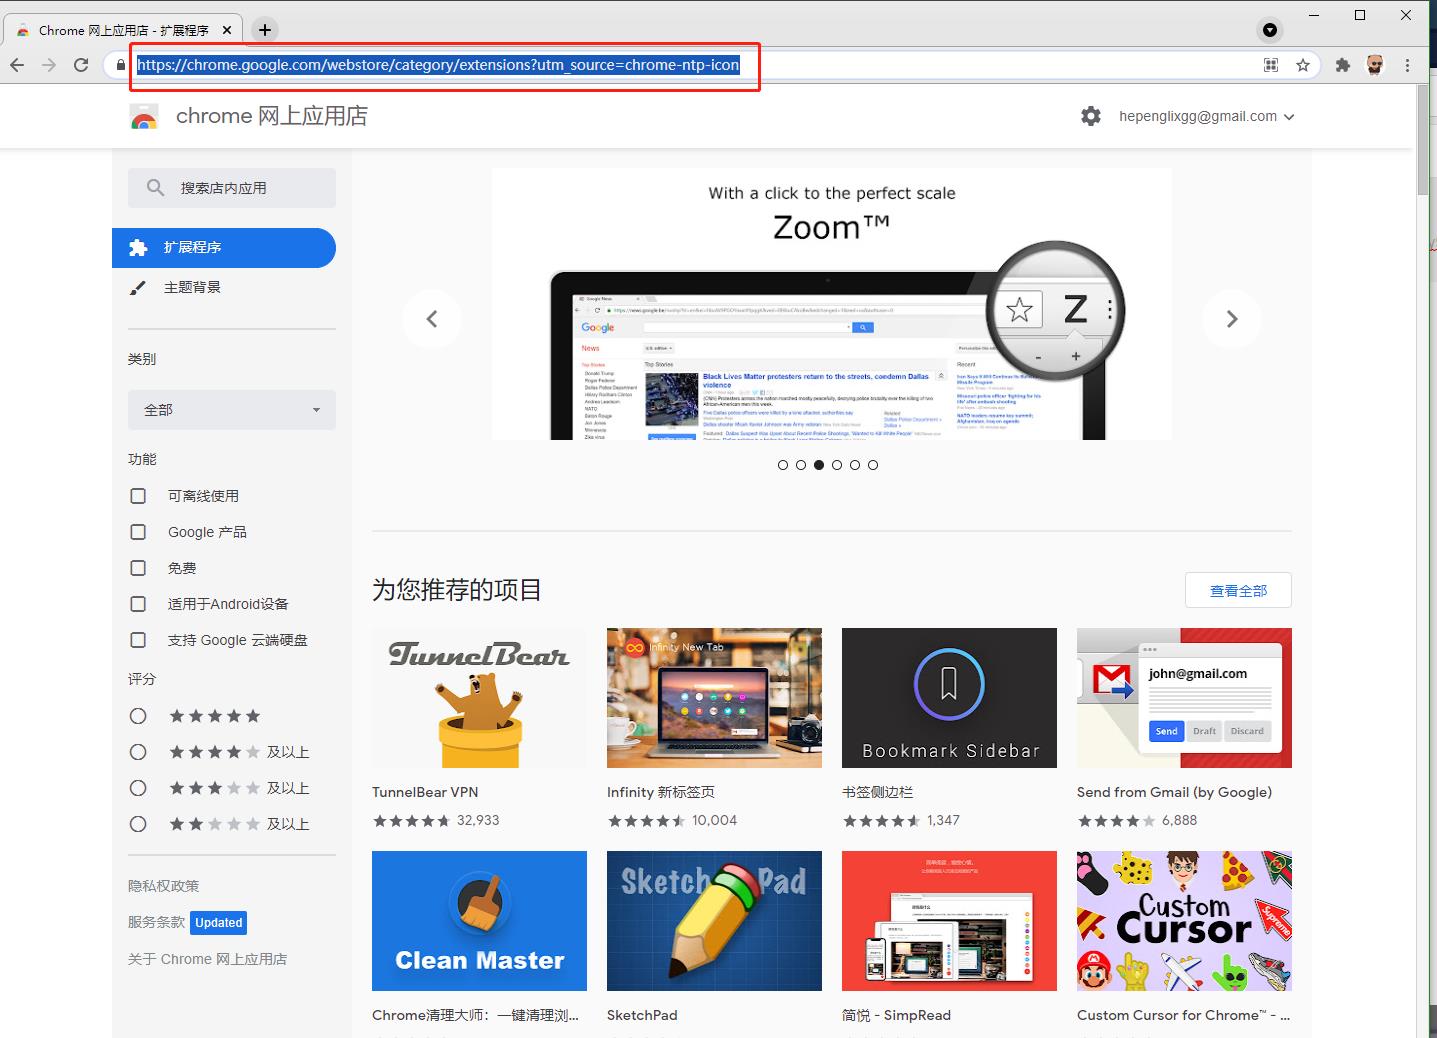This screenshot has width=1437, height=1038.
Task: Reload the page with refresh icon
Action: coord(81,65)
